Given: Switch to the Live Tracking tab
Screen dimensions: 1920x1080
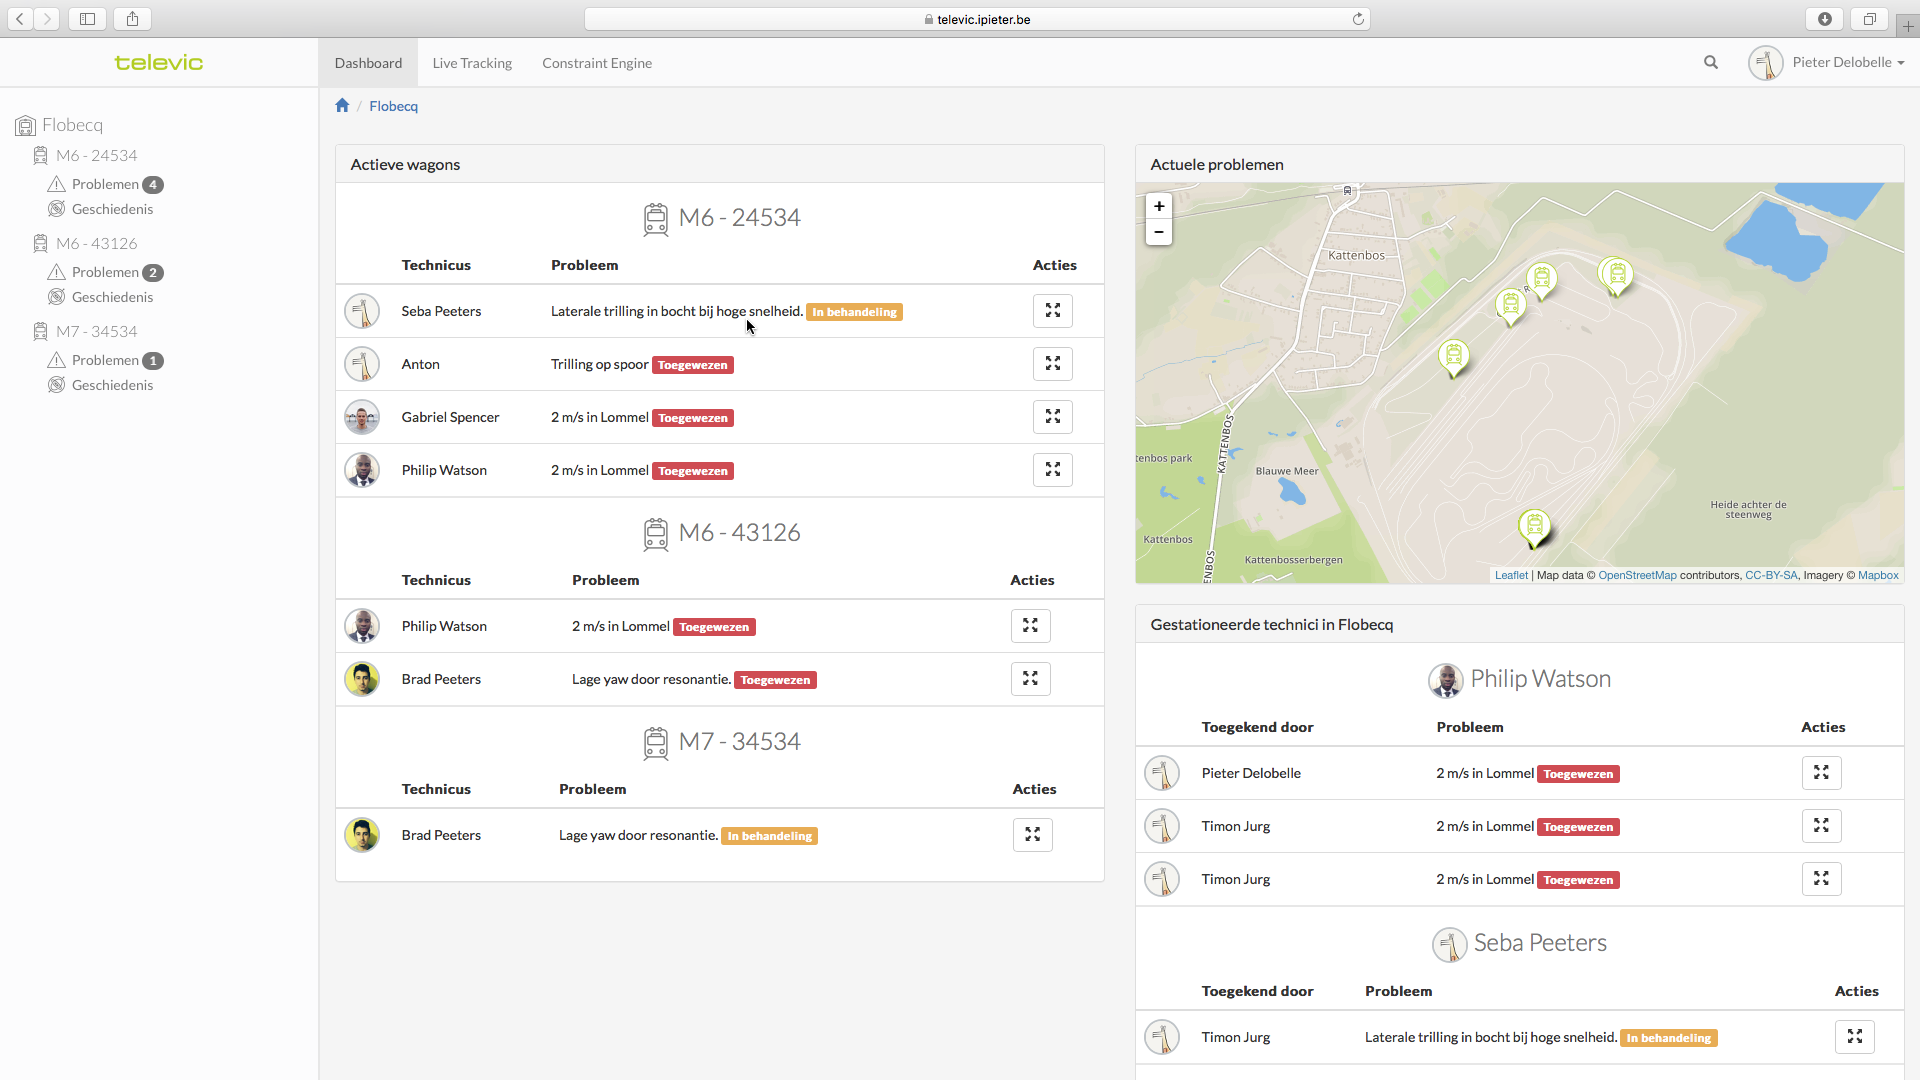Looking at the screenshot, I should (472, 63).
